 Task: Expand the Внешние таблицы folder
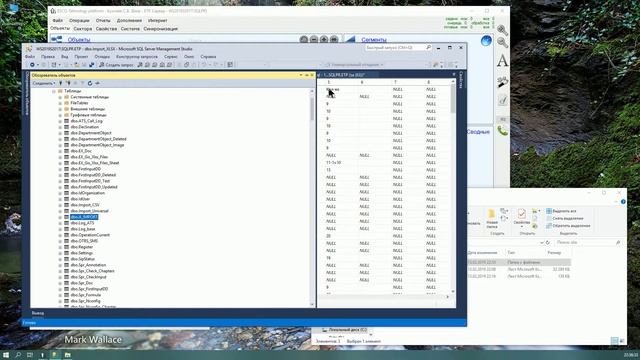tap(60, 109)
